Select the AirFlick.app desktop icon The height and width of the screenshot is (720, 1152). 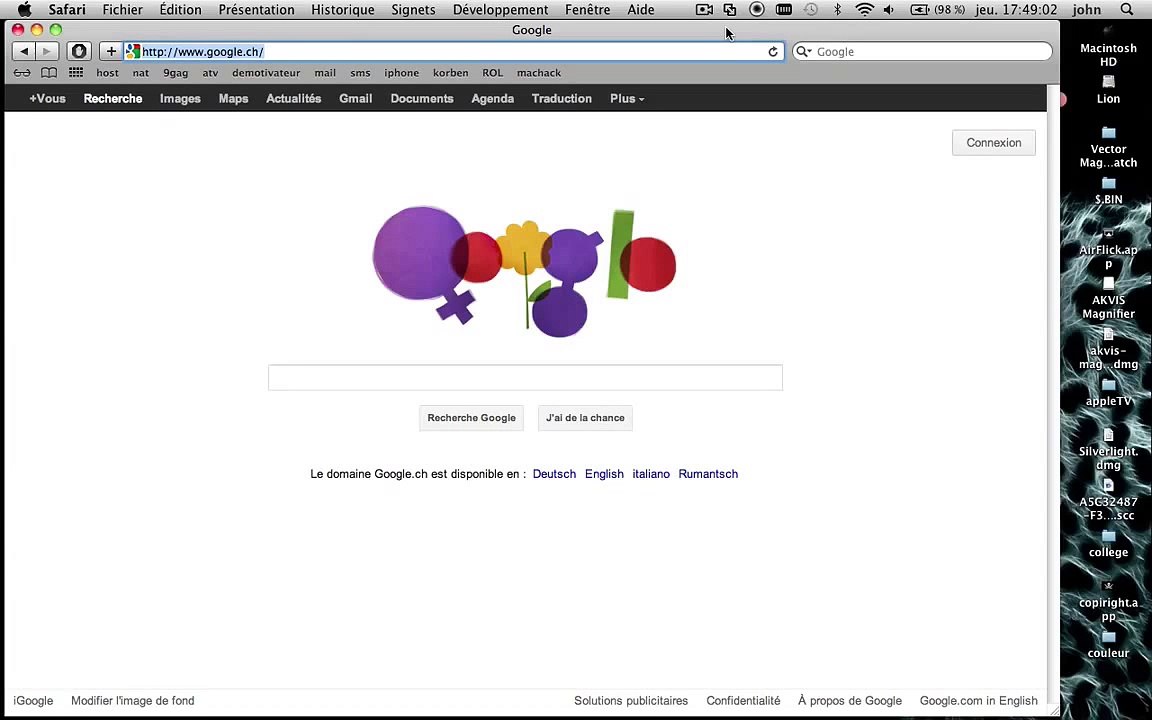[x=1109, y=248]
